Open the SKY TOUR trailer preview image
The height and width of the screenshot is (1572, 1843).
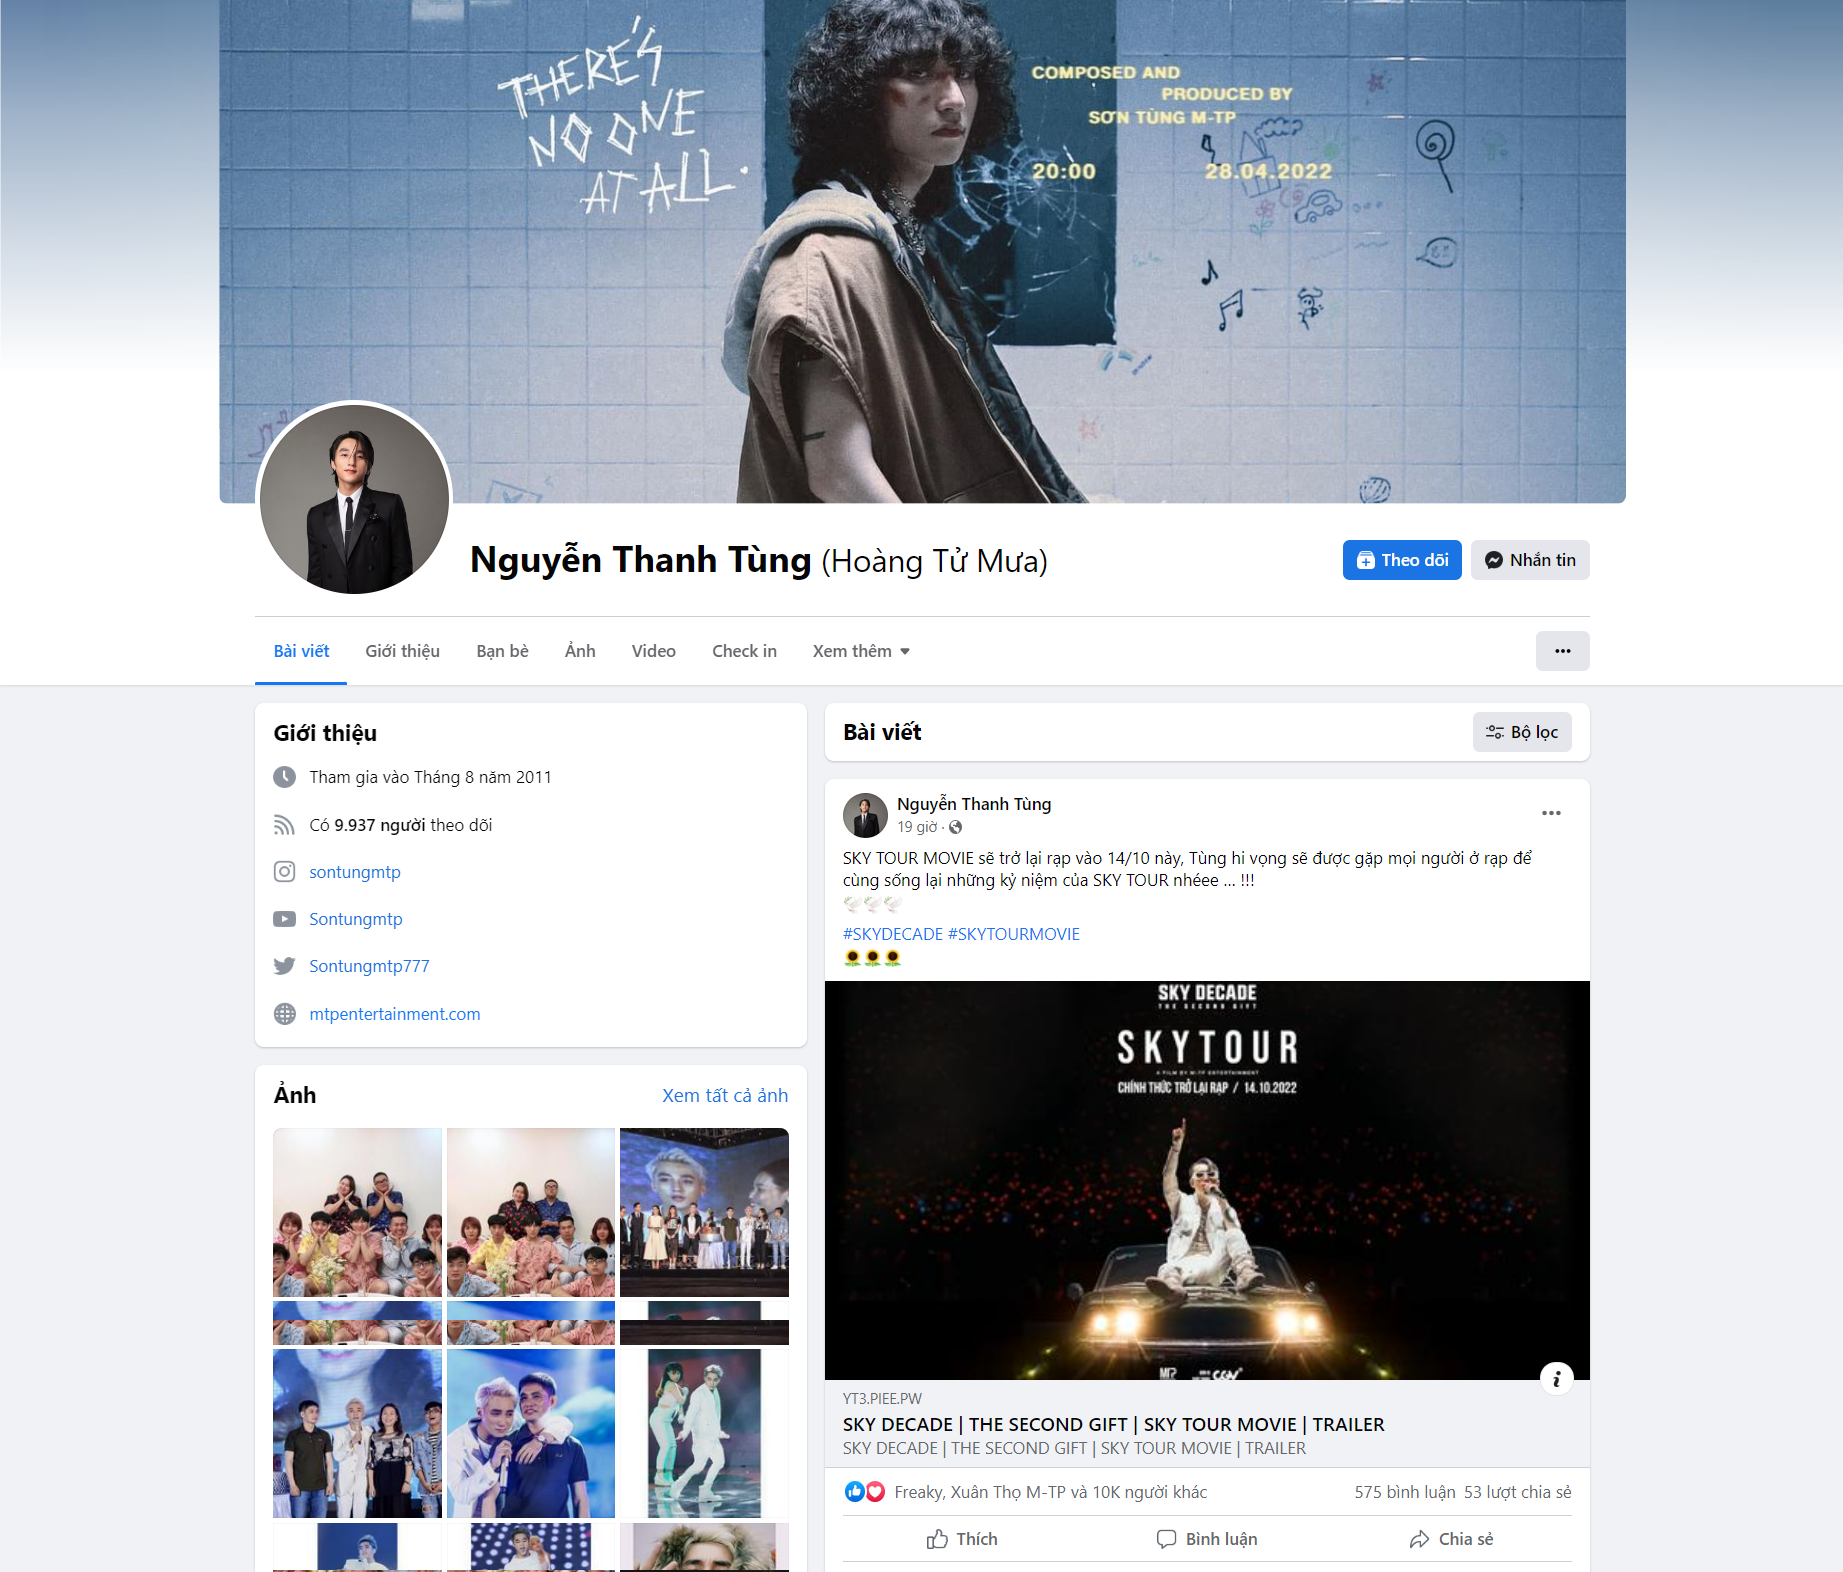click(x=1207, y=1180)
